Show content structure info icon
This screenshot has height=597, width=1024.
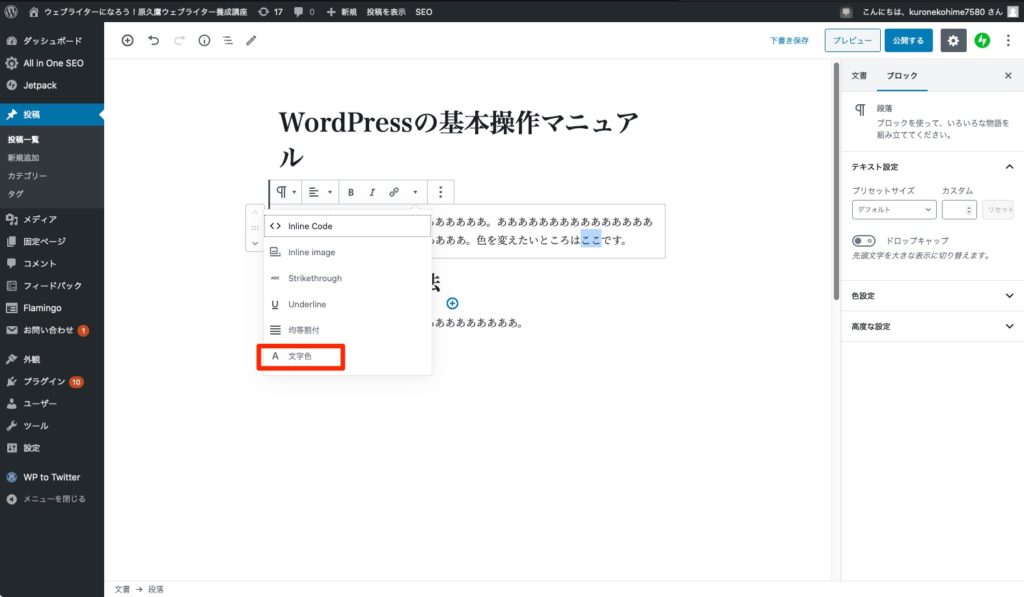(x=204, y=40)
